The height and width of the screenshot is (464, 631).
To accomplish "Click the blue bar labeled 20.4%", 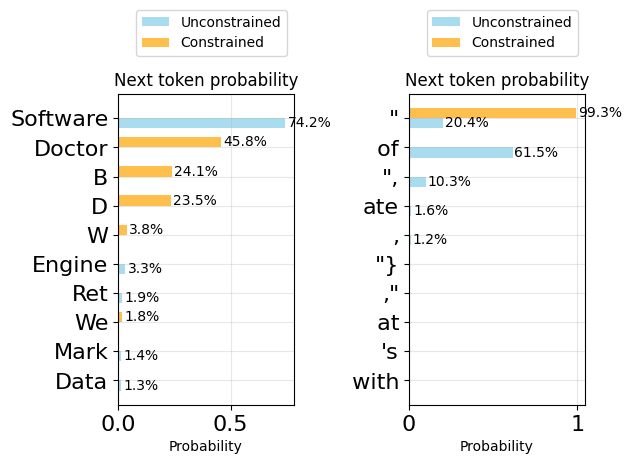I will pyautogui.click(x=426, y=123).
